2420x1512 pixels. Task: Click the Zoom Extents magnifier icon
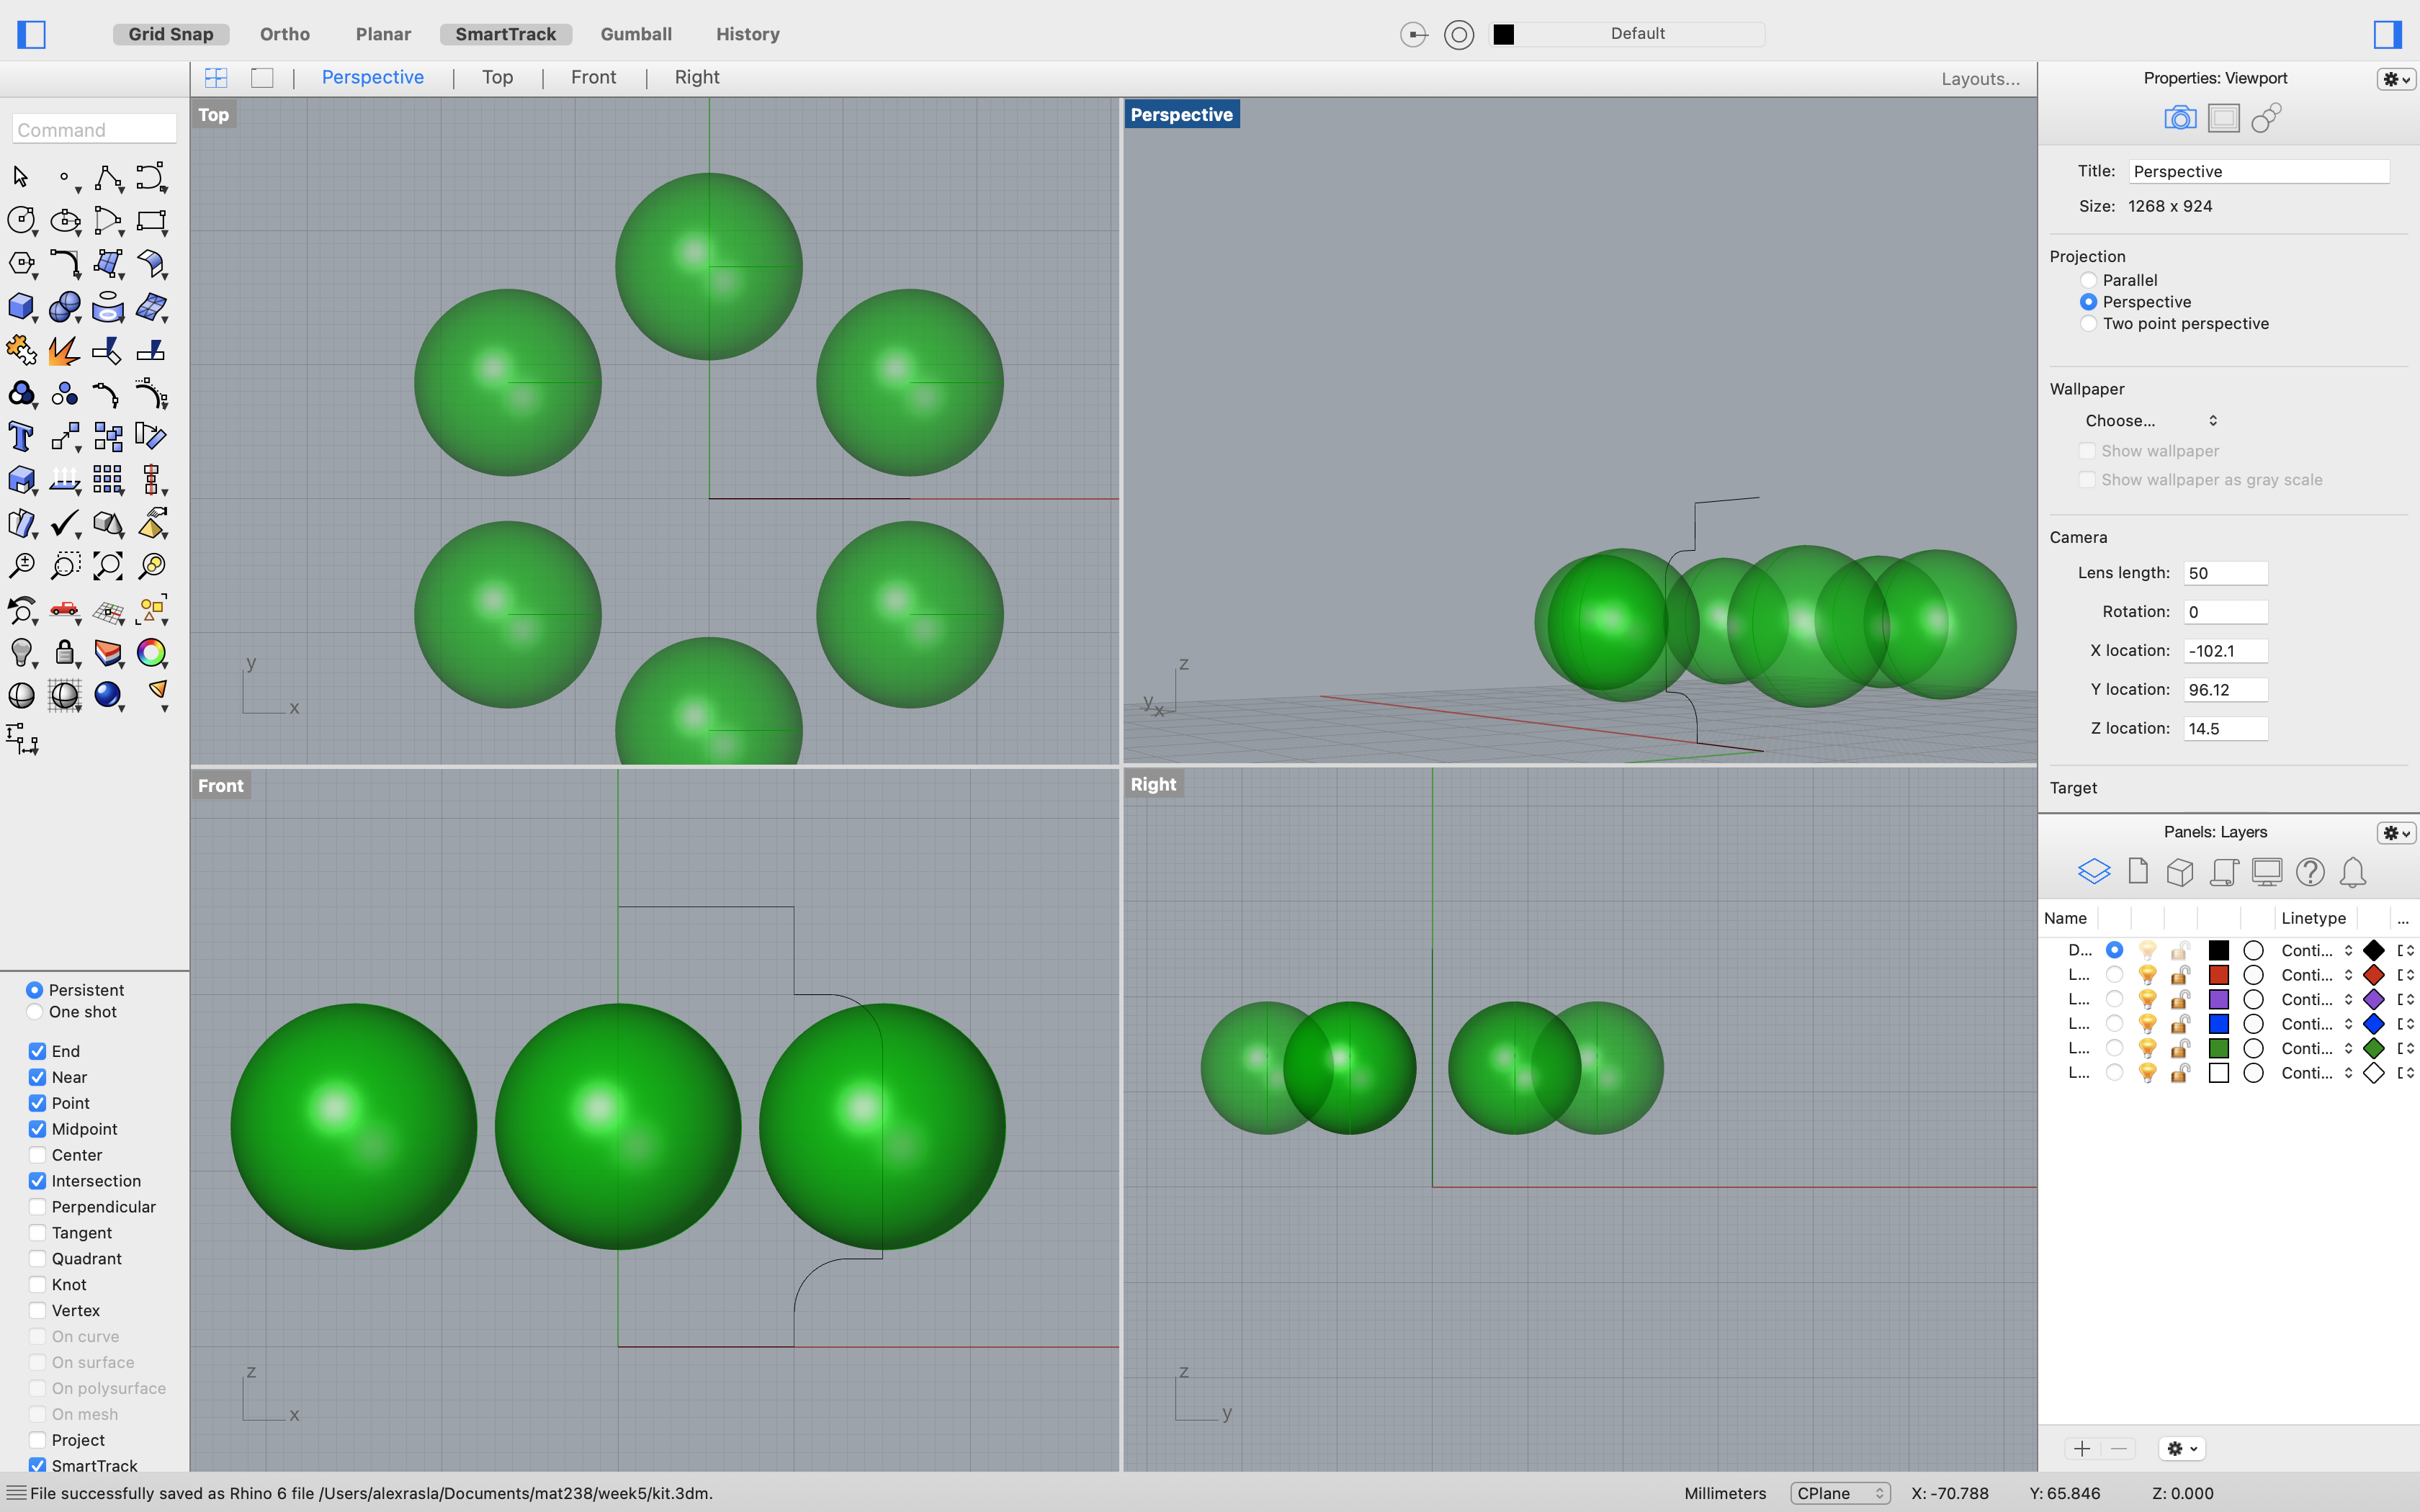108,565
